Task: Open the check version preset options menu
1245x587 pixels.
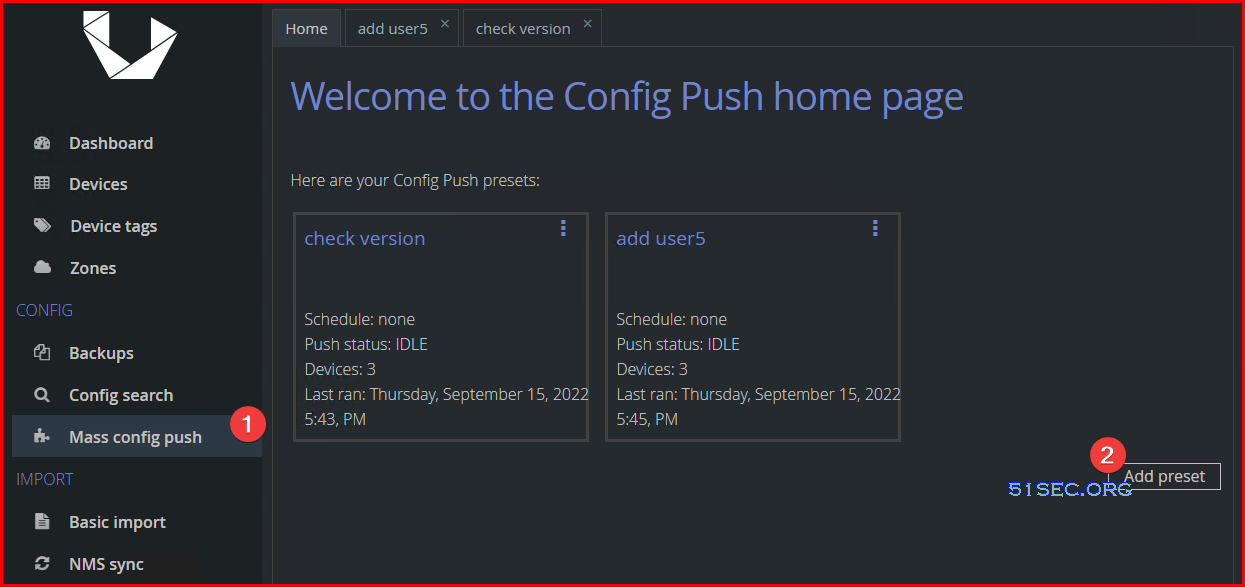Action: tap(563, 228)
